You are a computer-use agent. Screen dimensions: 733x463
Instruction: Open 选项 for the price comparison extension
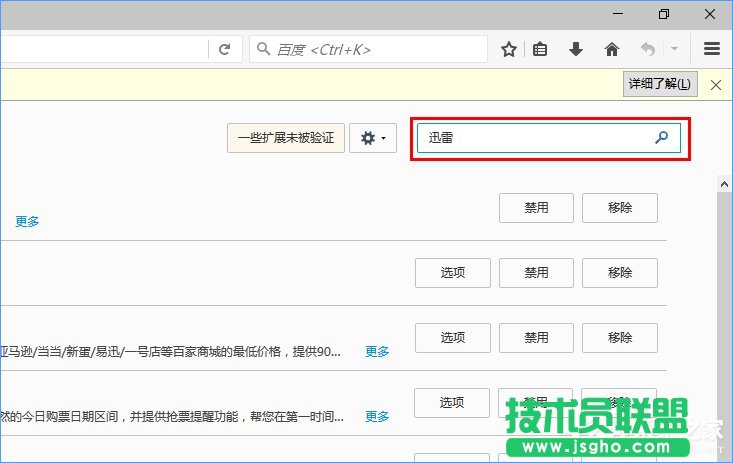tap(453, 338)
